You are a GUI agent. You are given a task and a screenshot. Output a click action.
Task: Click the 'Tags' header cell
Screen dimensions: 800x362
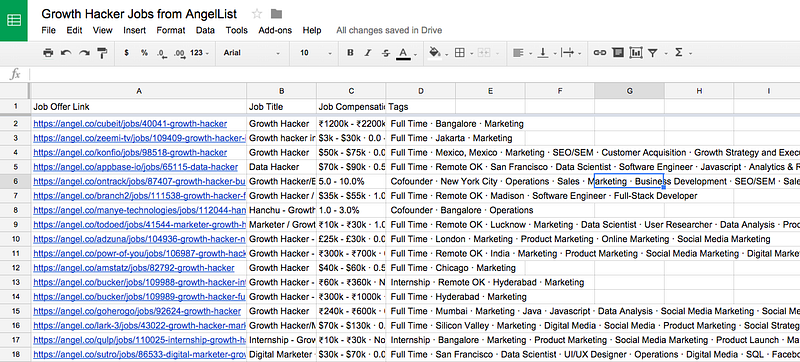421,107
